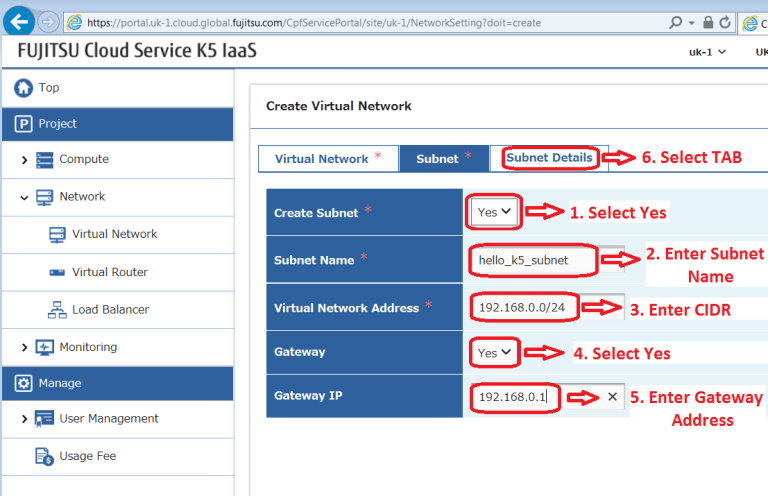This screenshot has height=496, width=768.
Task: Click the security lock icon
Action: (708, 22)
